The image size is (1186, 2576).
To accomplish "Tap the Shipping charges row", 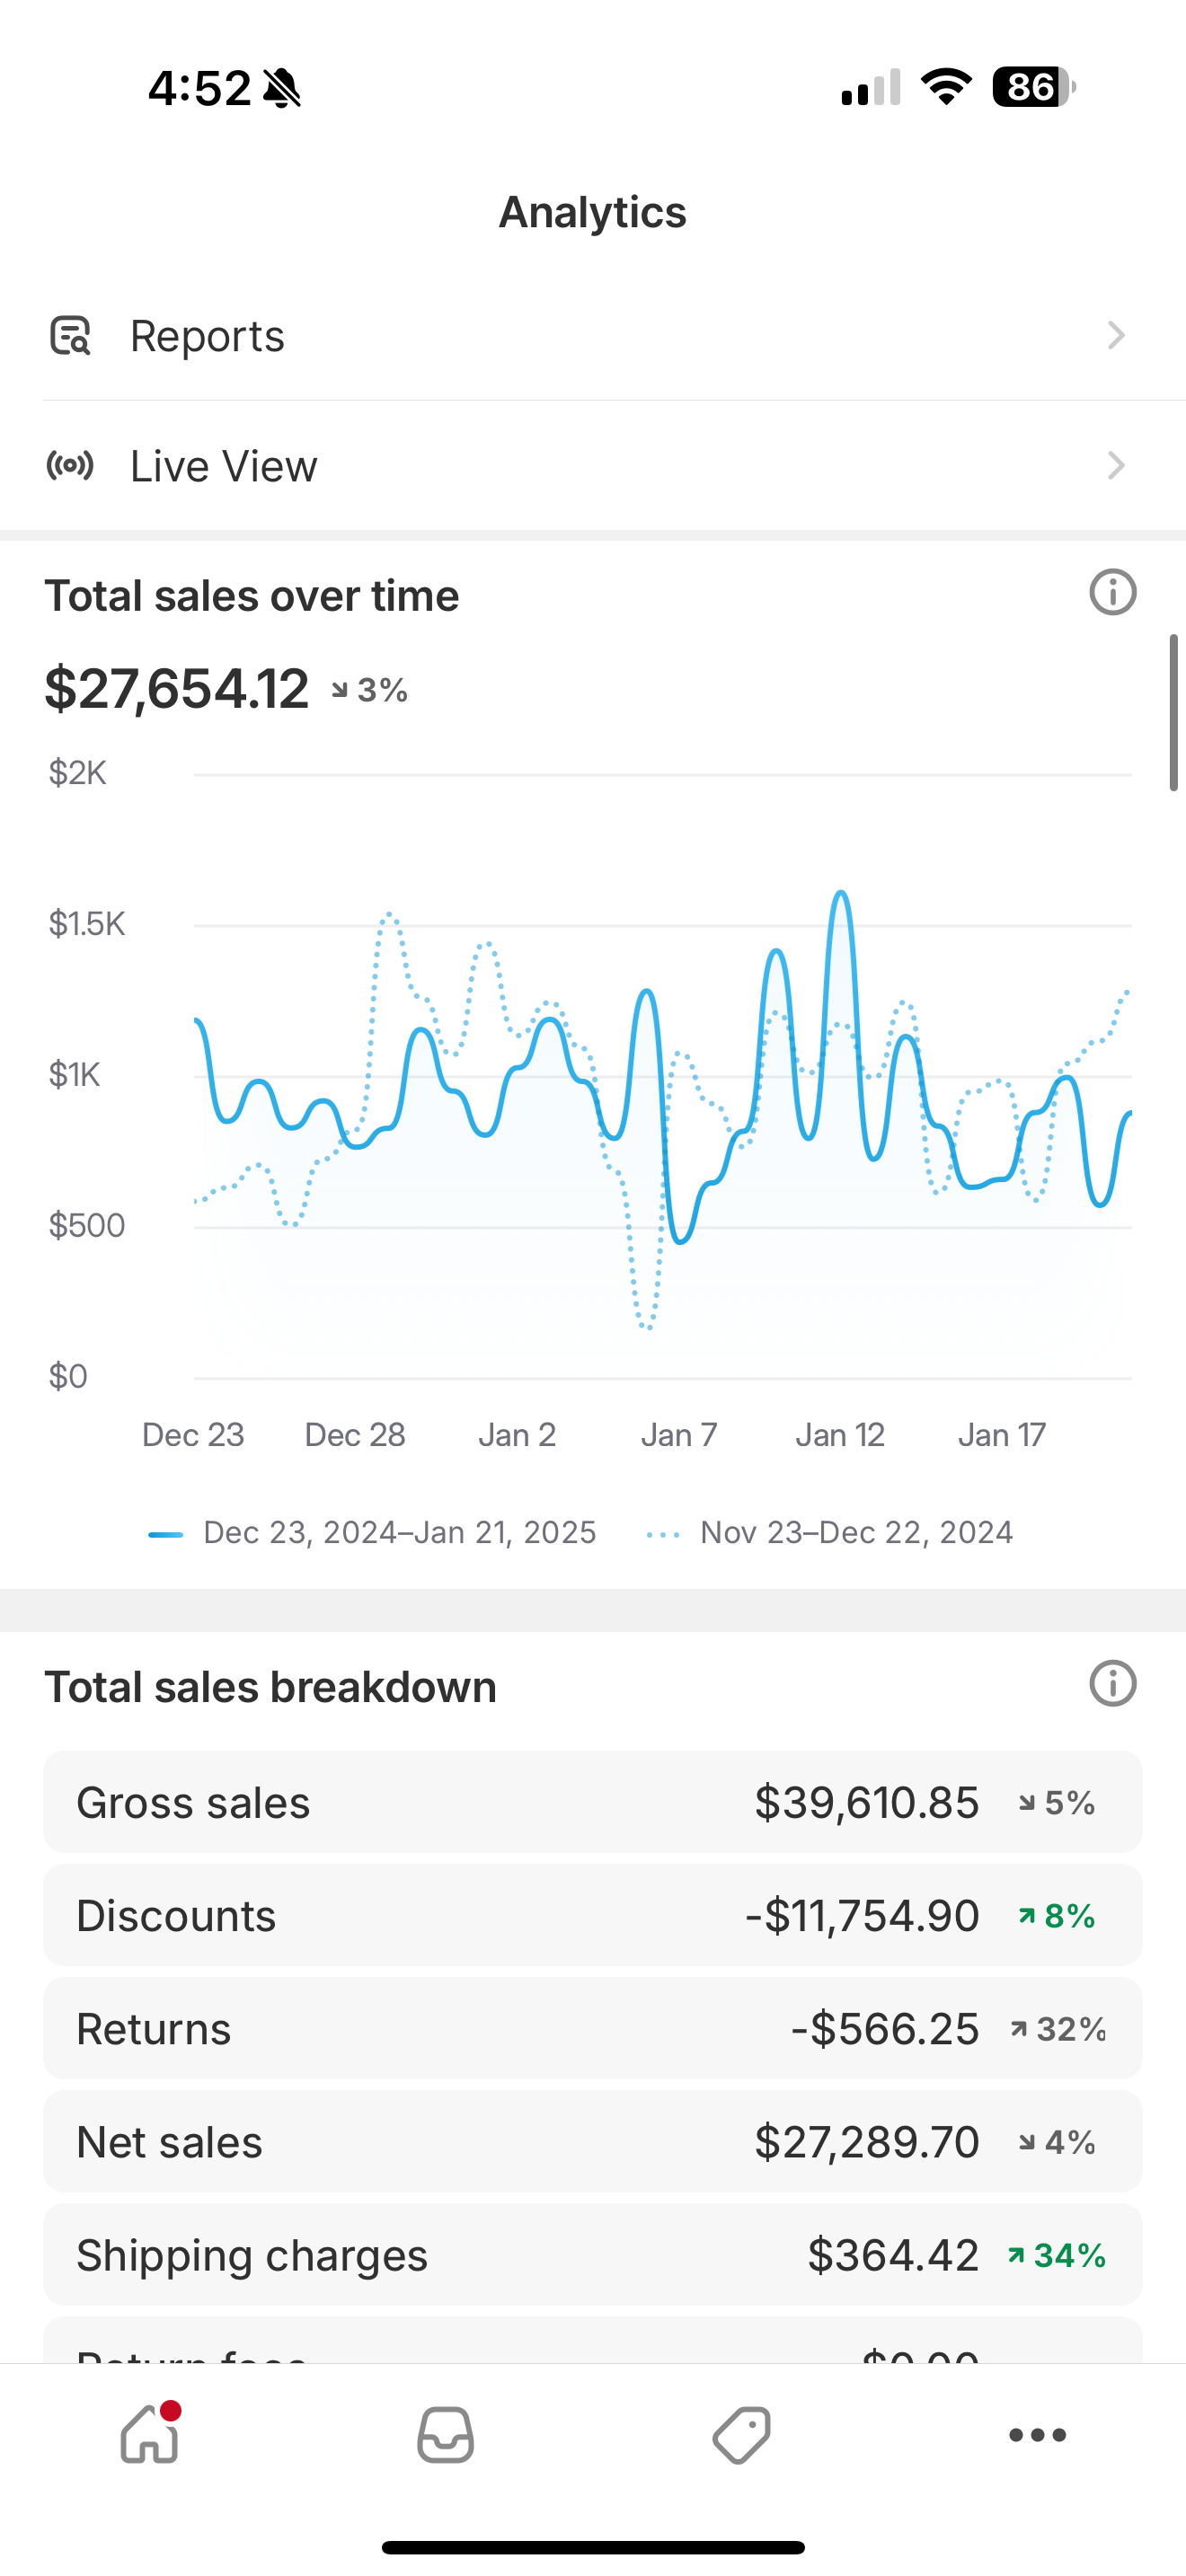I will click(592, 2254).
